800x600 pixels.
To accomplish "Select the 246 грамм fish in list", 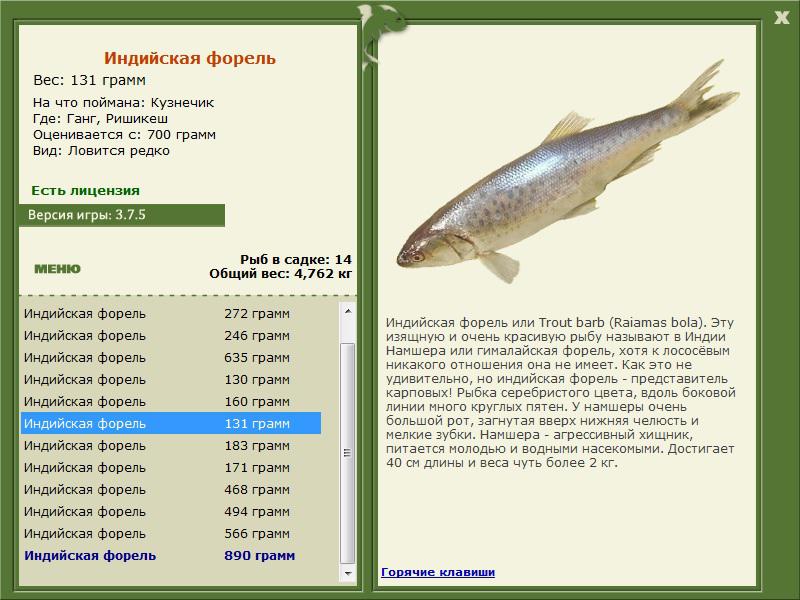I will pos(171,335).
